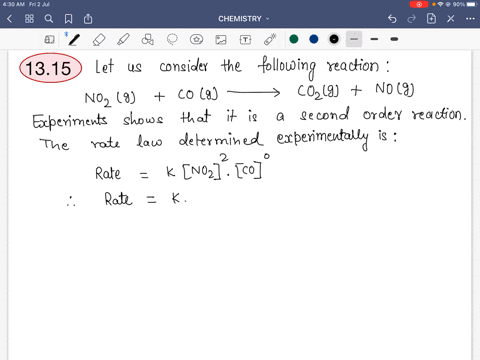
Task: Open the more options ellipsis menu
Action: [470, 19]
